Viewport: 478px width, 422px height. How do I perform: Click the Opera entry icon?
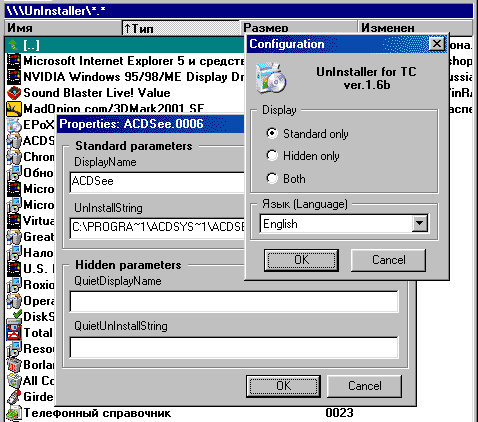coord(14,301)
